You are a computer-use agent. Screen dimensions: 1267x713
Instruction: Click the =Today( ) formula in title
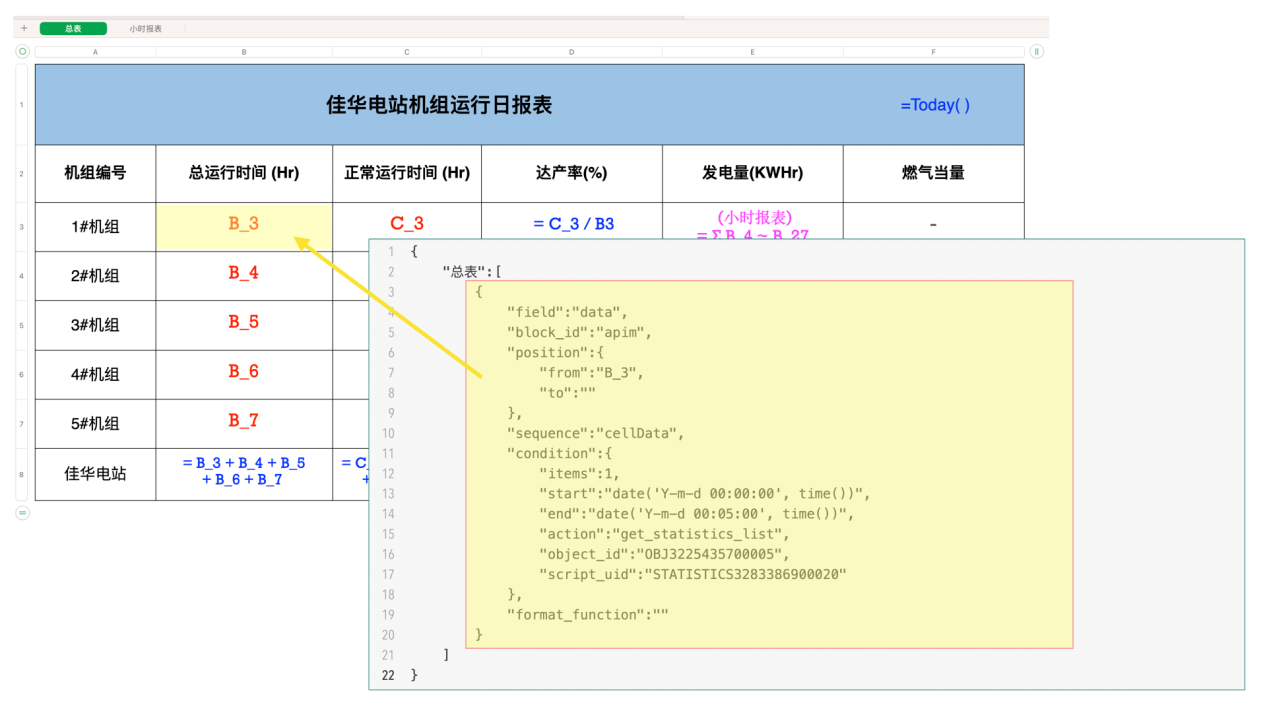coord(934,105)
